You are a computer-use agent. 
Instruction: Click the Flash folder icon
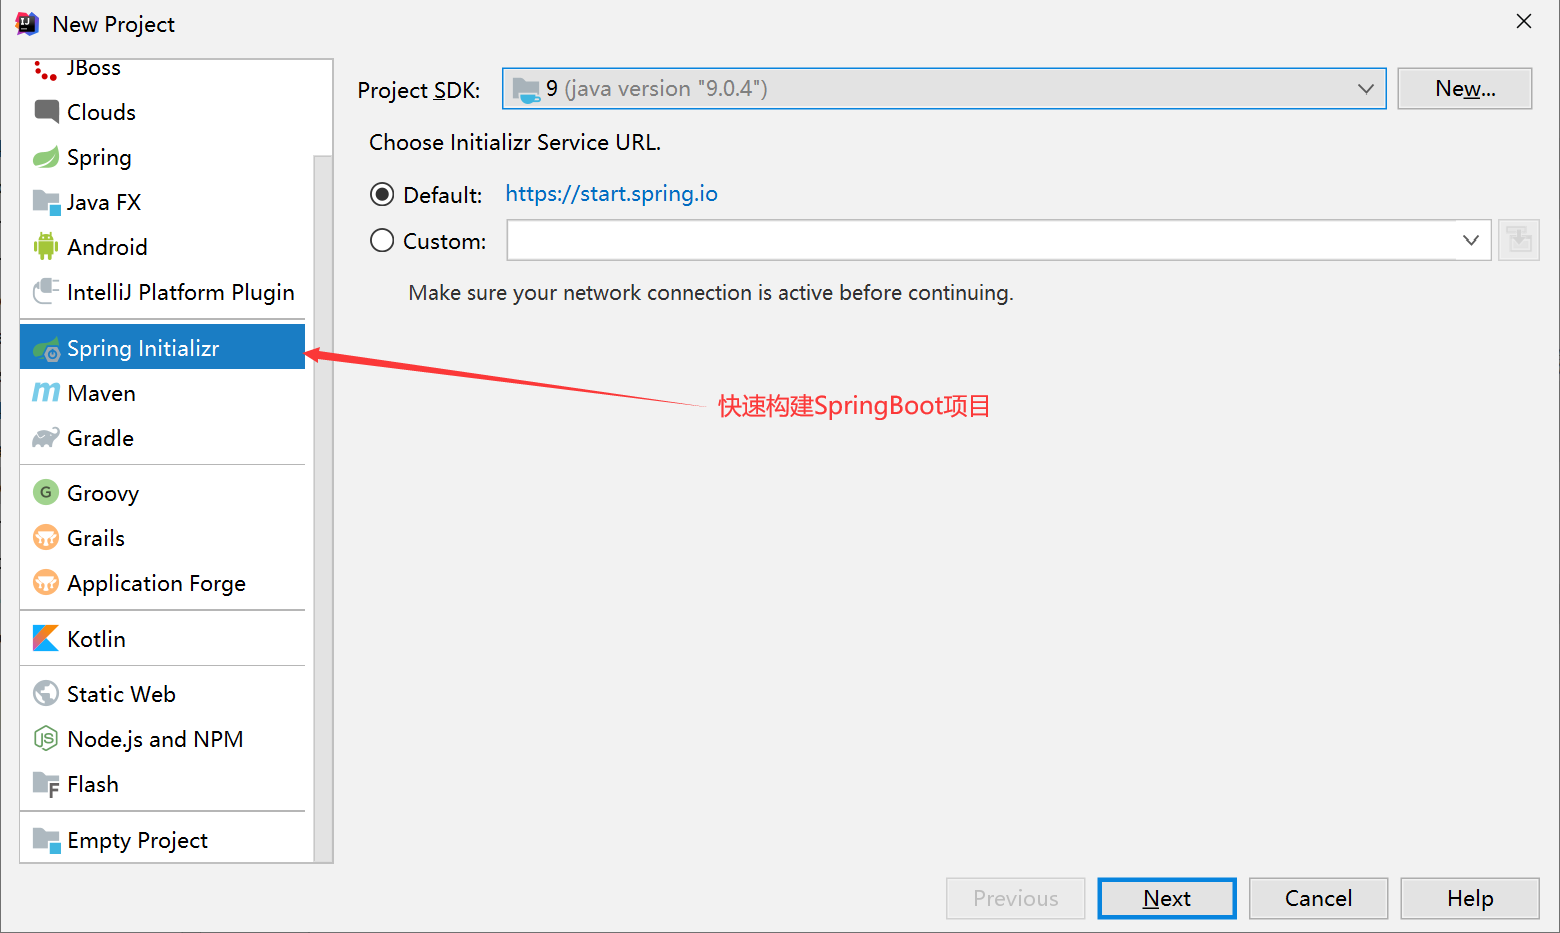[x=46, y=784]
